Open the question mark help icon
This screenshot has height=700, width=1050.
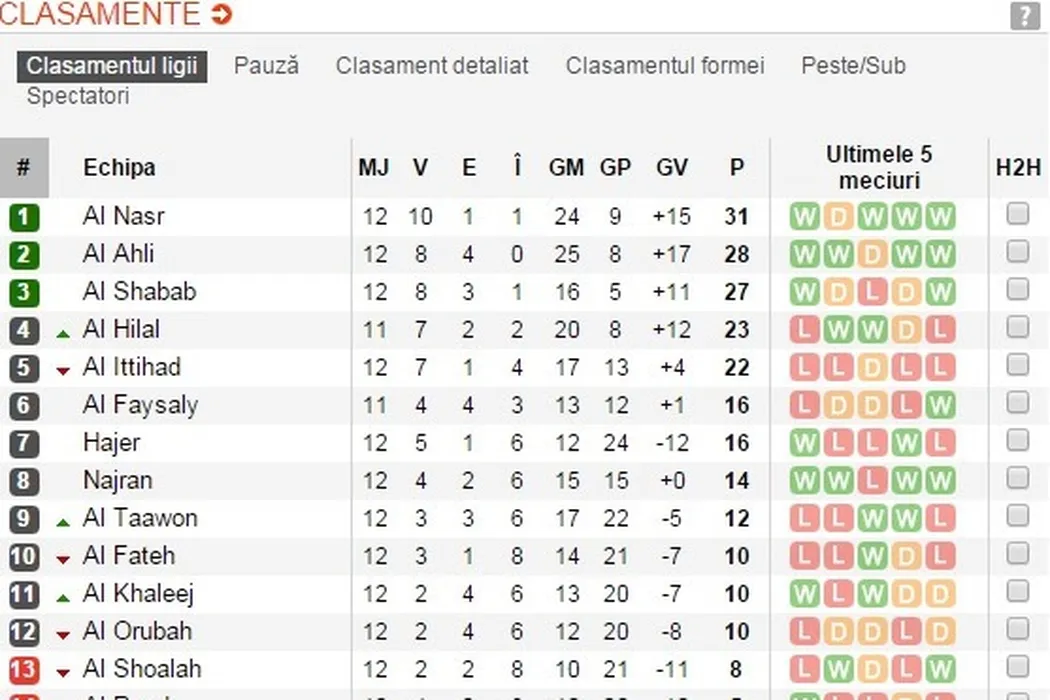pos(1025,15)
